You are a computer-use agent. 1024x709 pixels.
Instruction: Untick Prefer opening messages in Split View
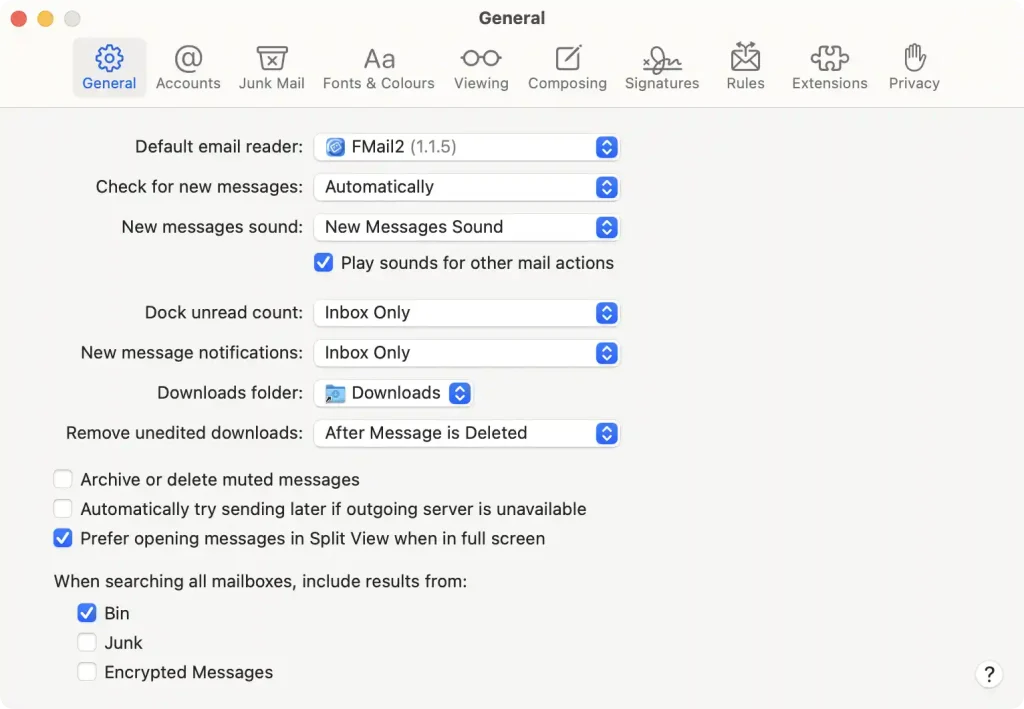(63, 538)
